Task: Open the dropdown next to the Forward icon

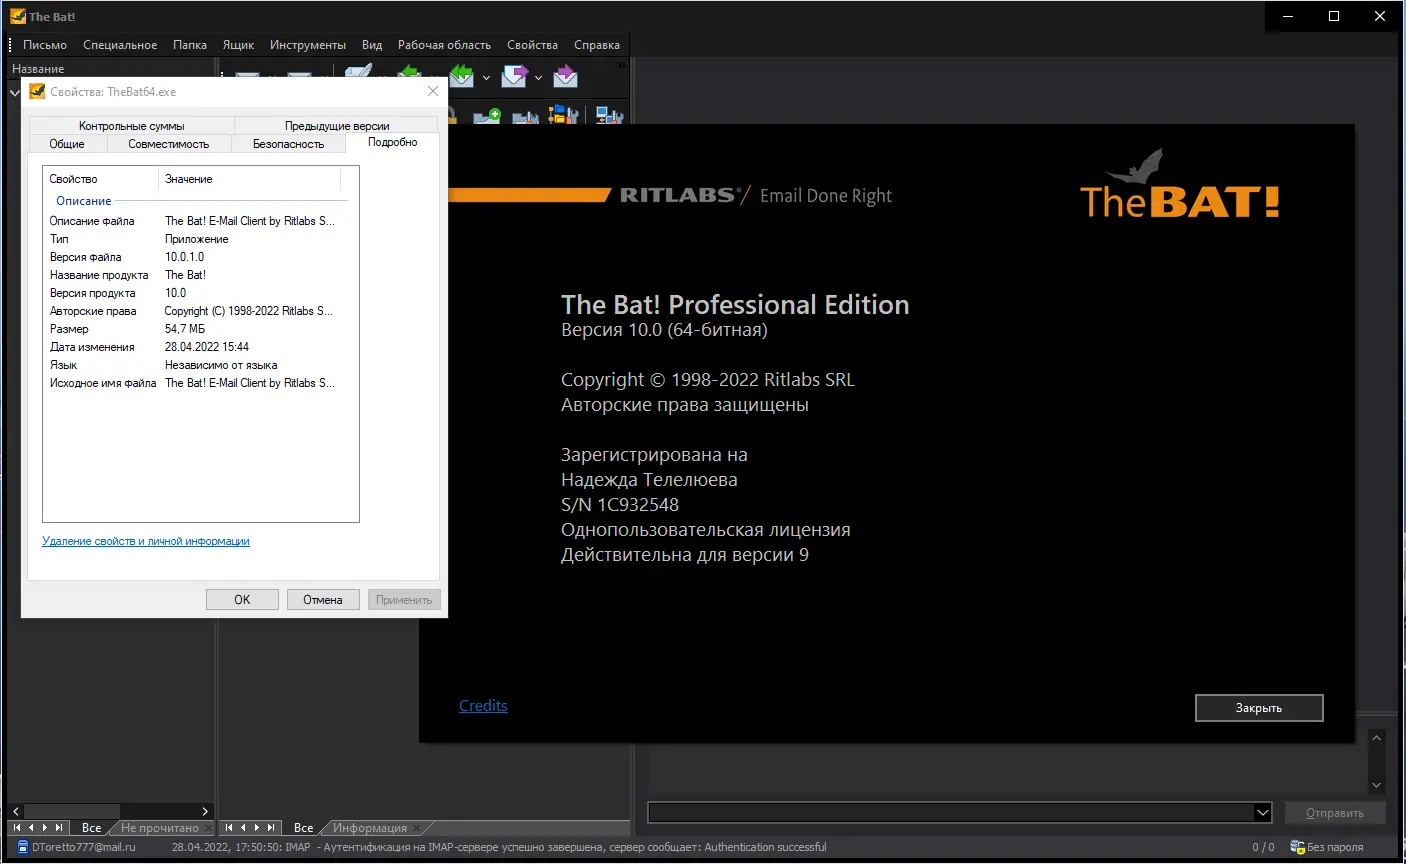Action: pyautogui.click(x=538, y=76)
